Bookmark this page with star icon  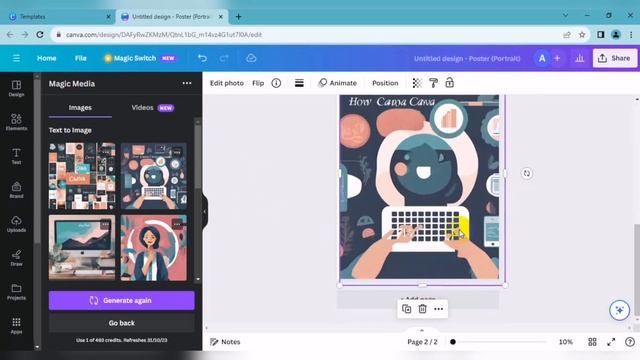click(x=582, y=35)
